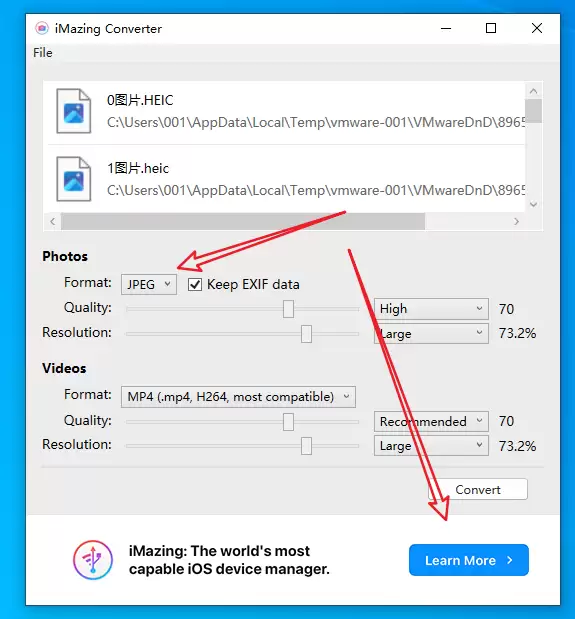This screenshot has width=575, height=619.
Task: Click the iMazing USB logo in banner
Action: tap(93, 560)
